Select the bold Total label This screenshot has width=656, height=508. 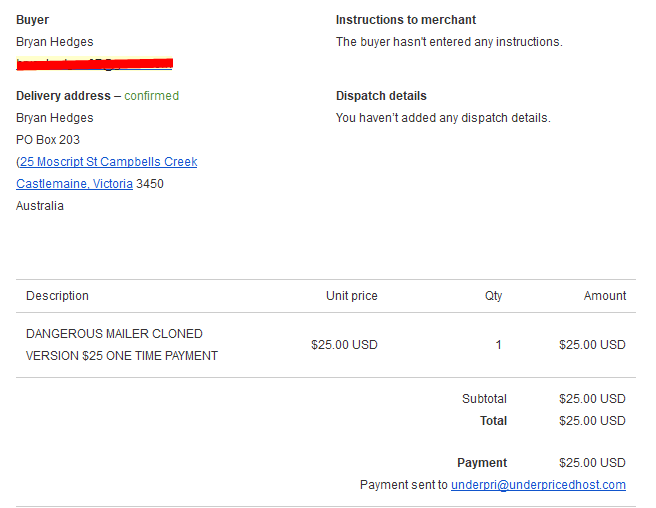[x=493, y=421]
